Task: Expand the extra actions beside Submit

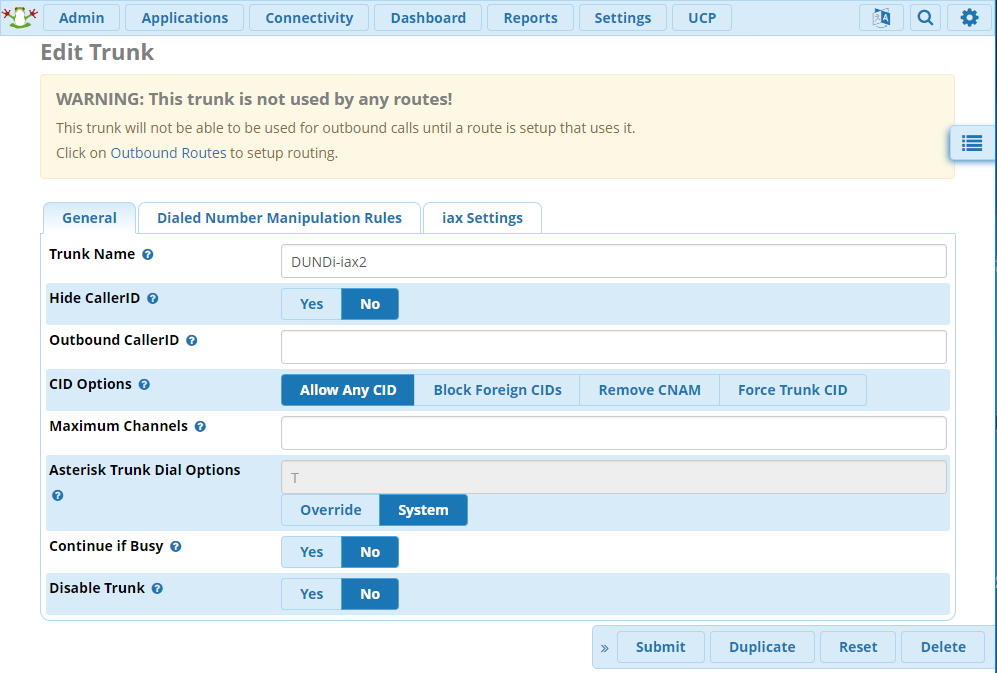Action: click(x=604, y=646)
